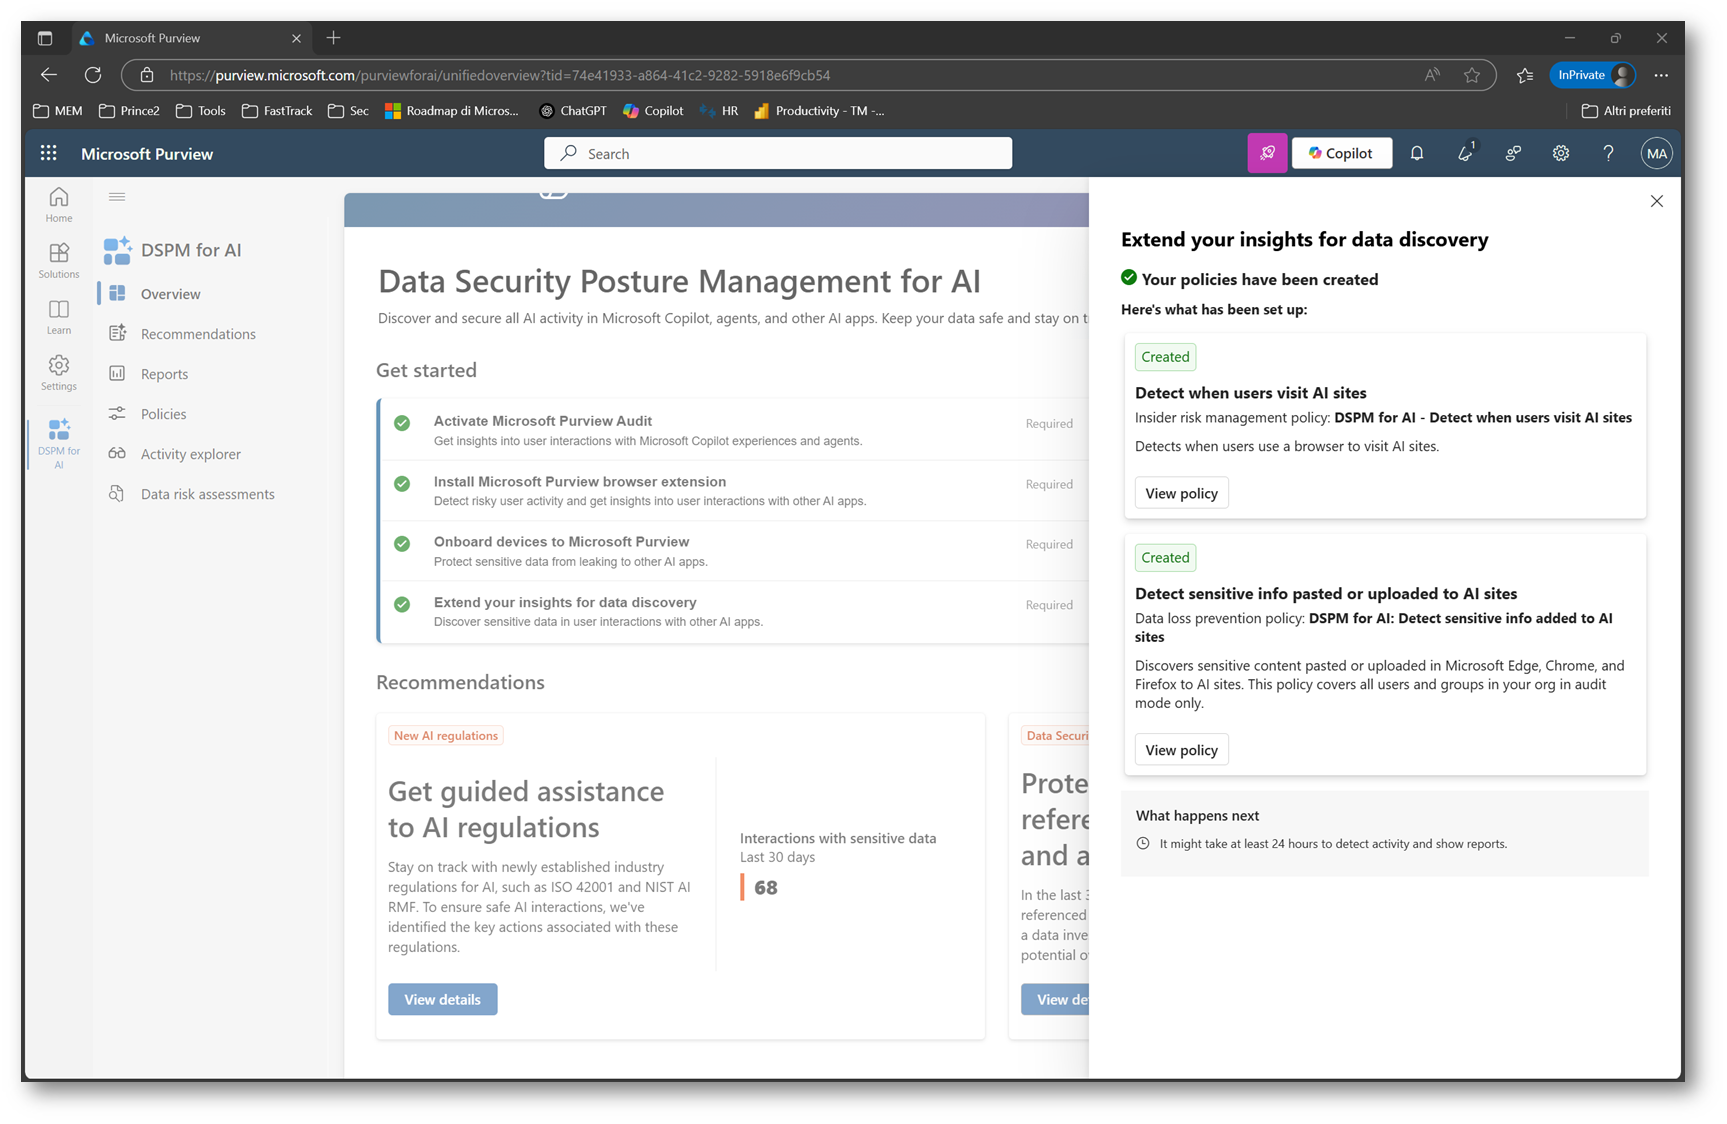The image size is (1727, 1124).
Task: Open Data risk assessments menu item
Action: [x=207, y=494]
